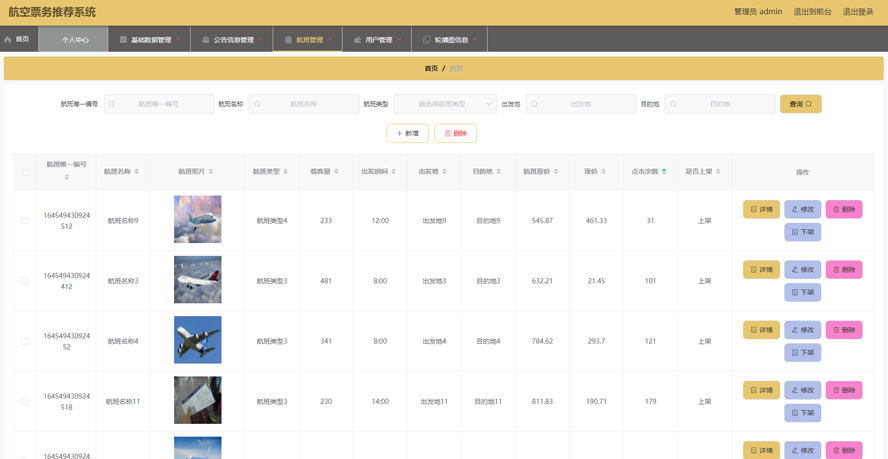The width and height of the screenshot is (888, 459).
Task: Click the 查询 search button
Action: click(x=800, y=104)
